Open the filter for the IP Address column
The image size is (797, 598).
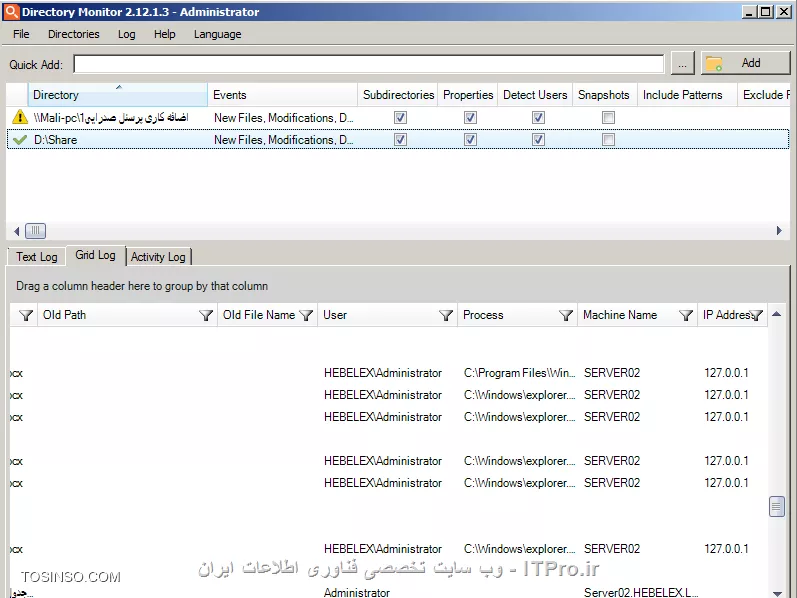(756, 315)
